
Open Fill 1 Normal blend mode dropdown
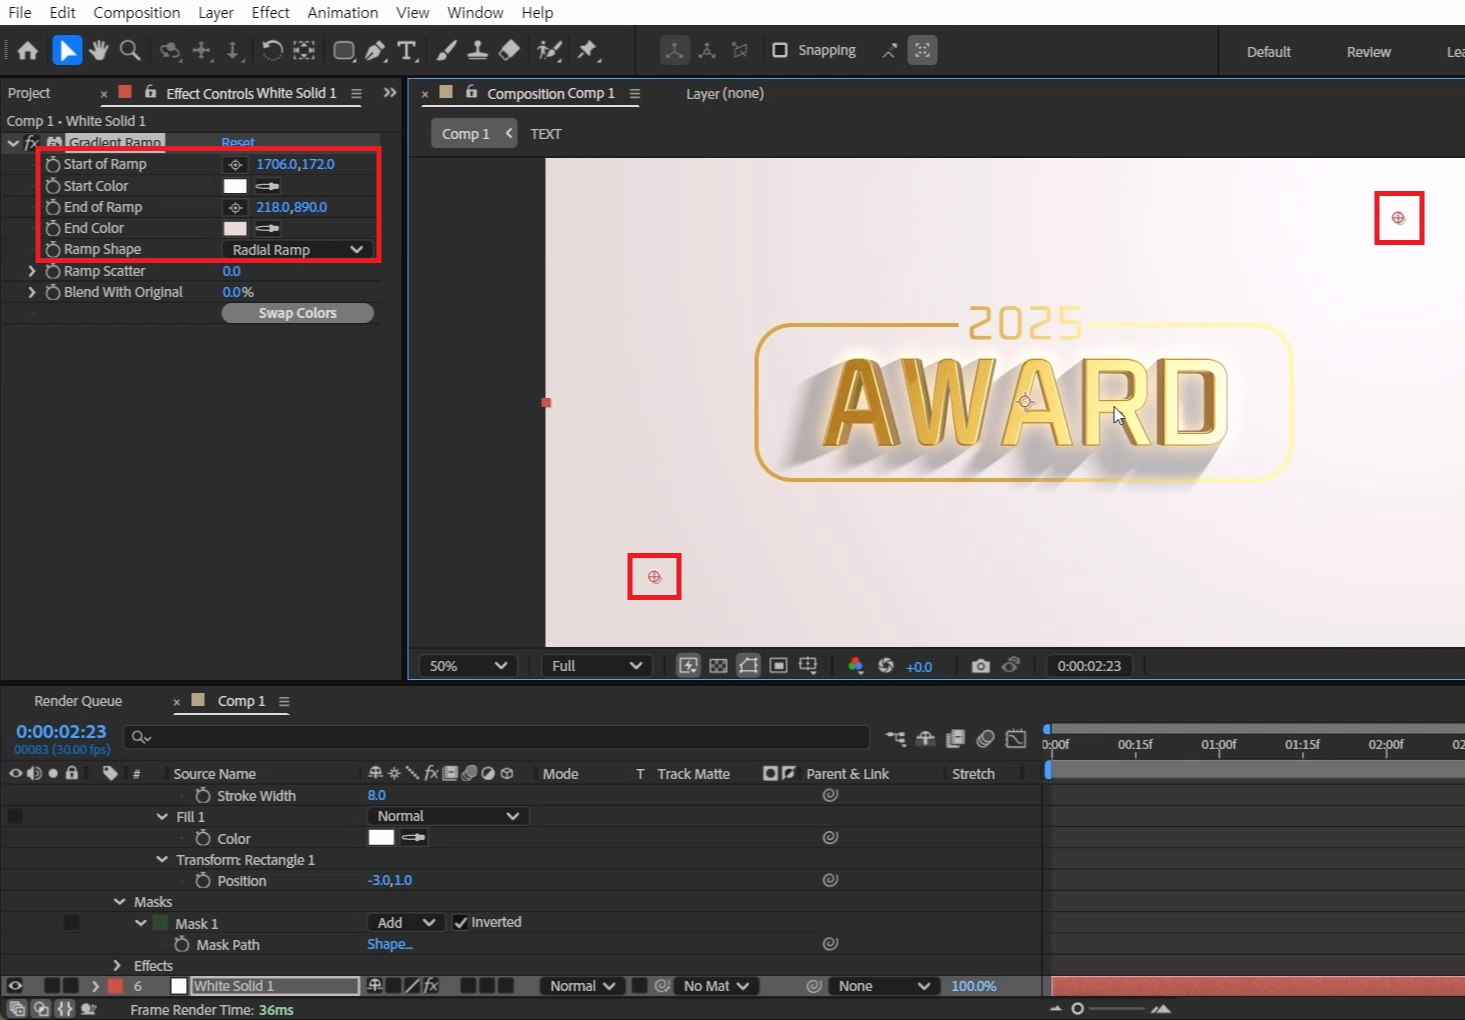coord(448,817)
